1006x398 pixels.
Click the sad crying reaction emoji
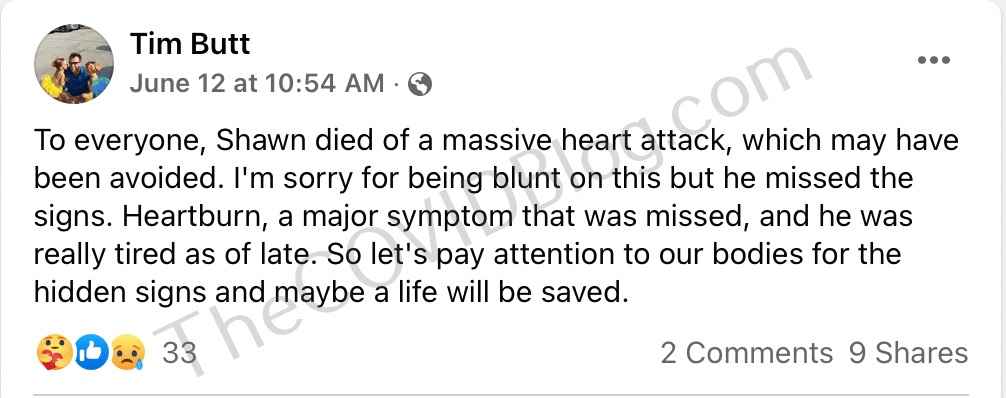[128, 353]
